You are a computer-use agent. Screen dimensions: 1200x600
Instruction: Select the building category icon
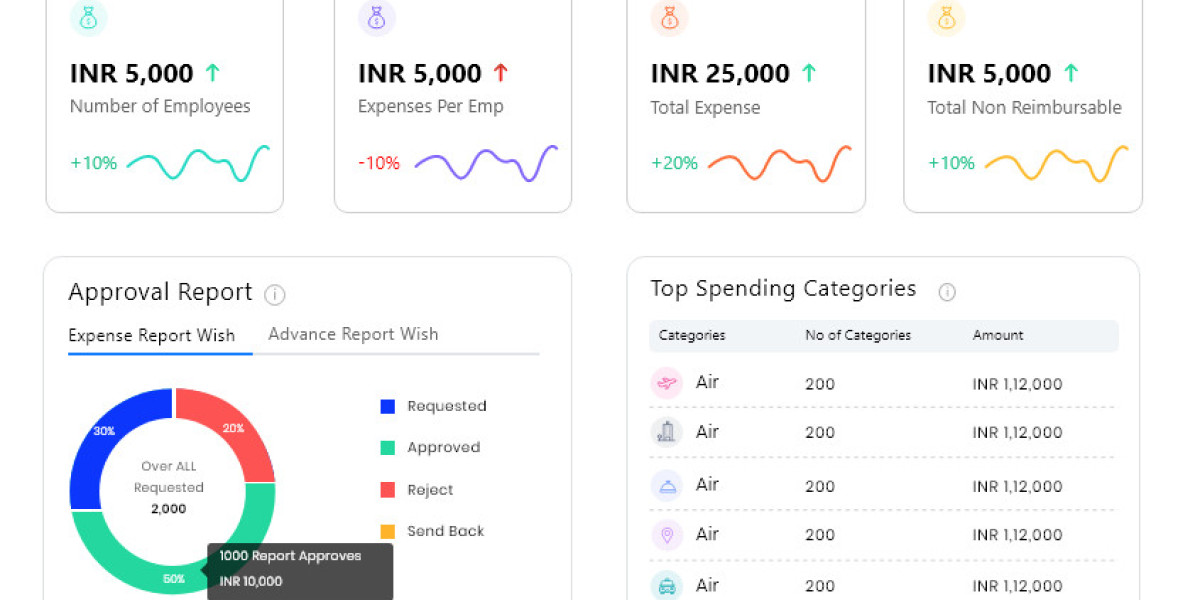[666, 432]
